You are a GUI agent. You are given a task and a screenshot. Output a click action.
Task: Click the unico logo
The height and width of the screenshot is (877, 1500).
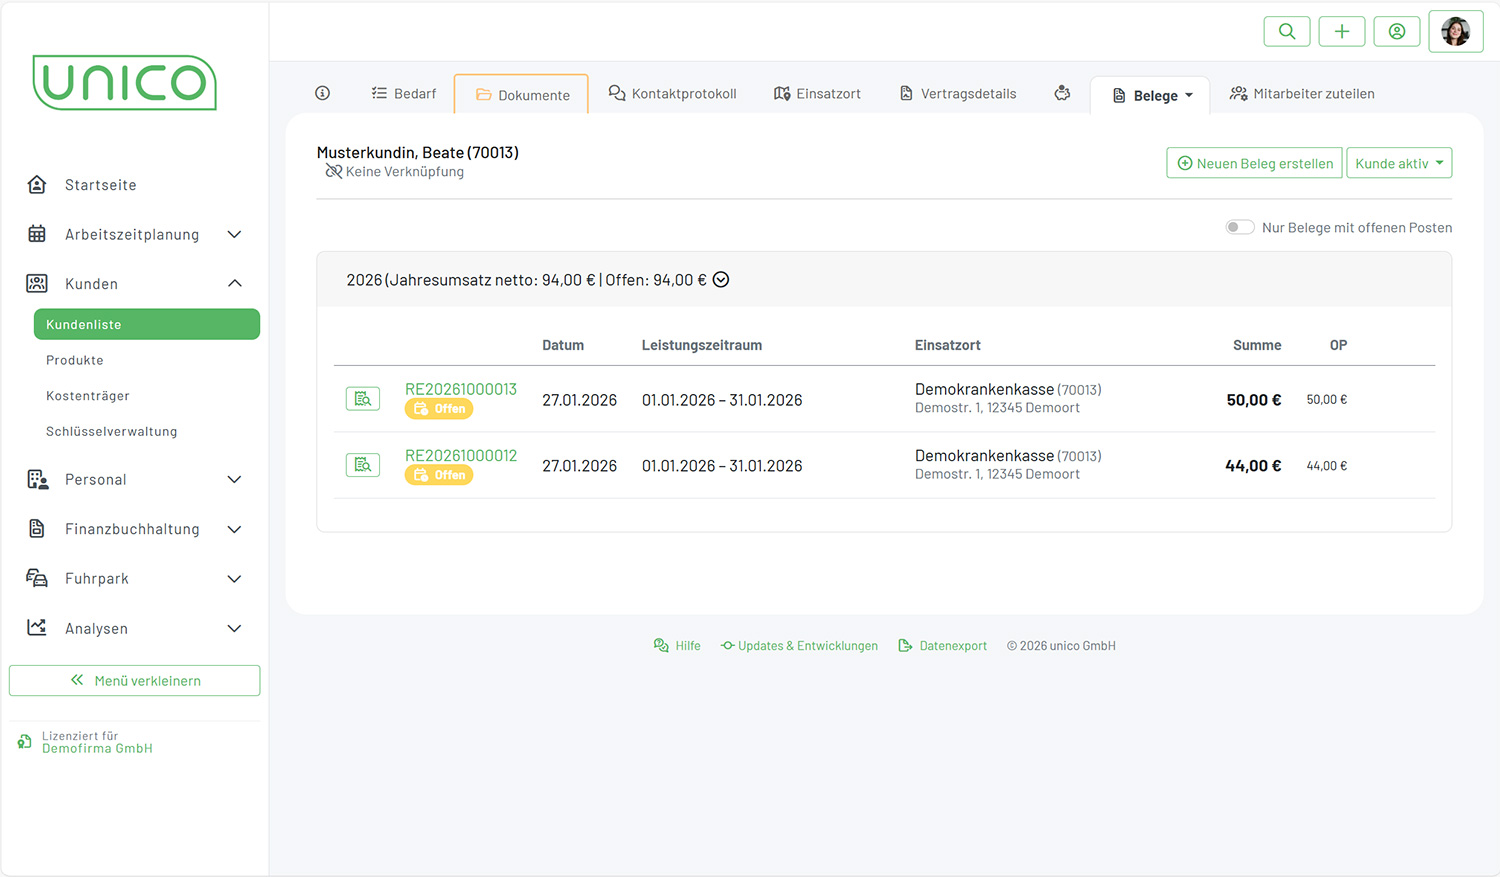125,82
